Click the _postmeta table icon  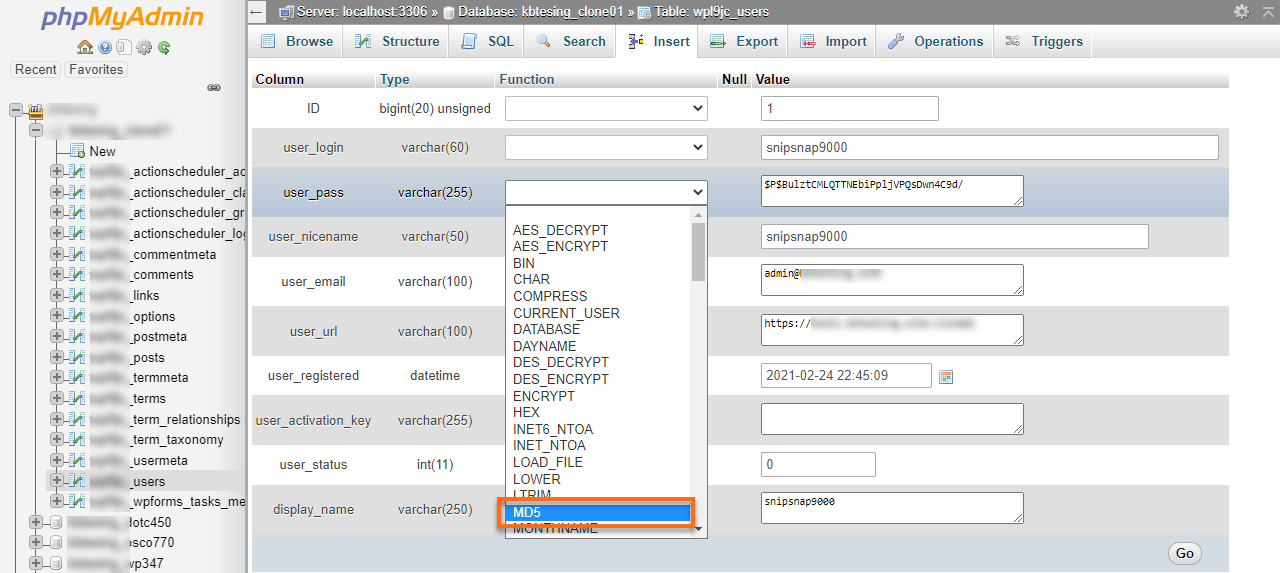[x=77, y=337]
